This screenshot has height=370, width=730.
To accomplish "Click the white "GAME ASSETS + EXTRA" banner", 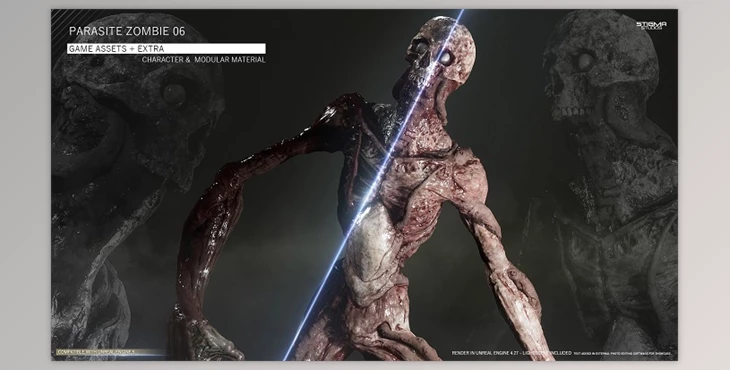I will [x=166, y=48].
